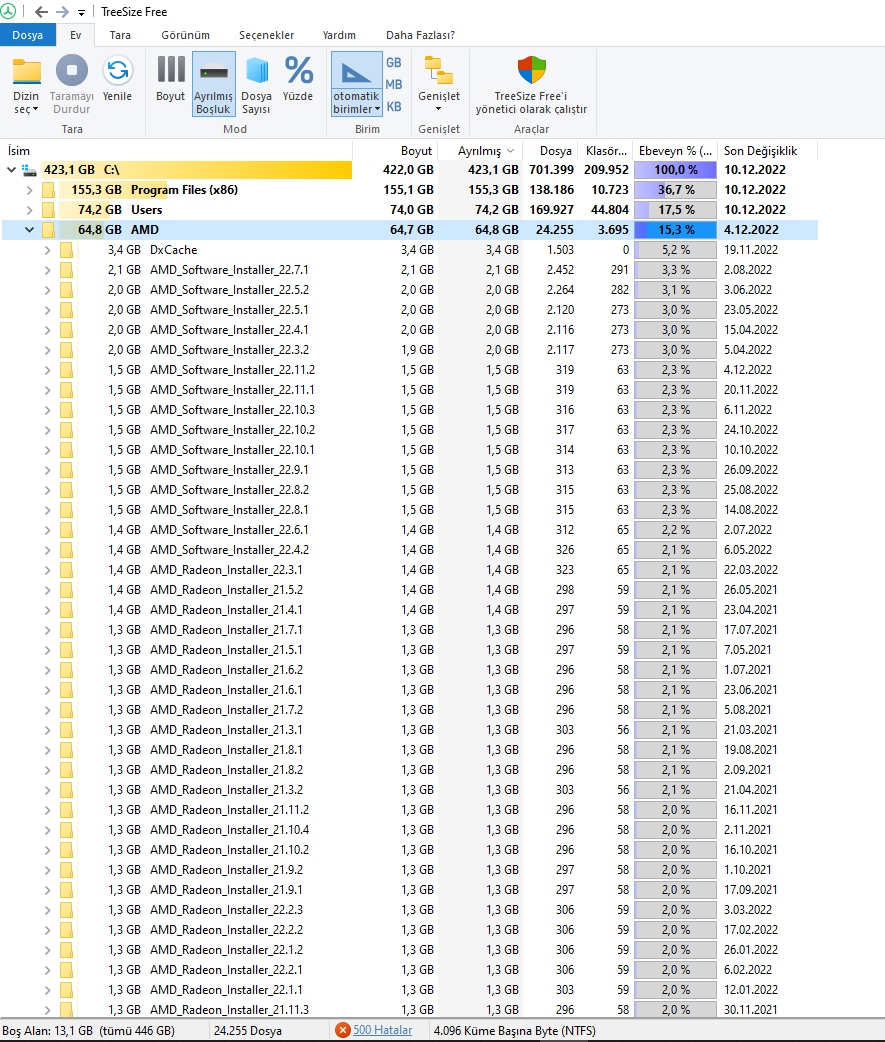Click folder icon of AMD_Software_Installer_22.11.2
The image size is (885, 1042).
[66, 369]
